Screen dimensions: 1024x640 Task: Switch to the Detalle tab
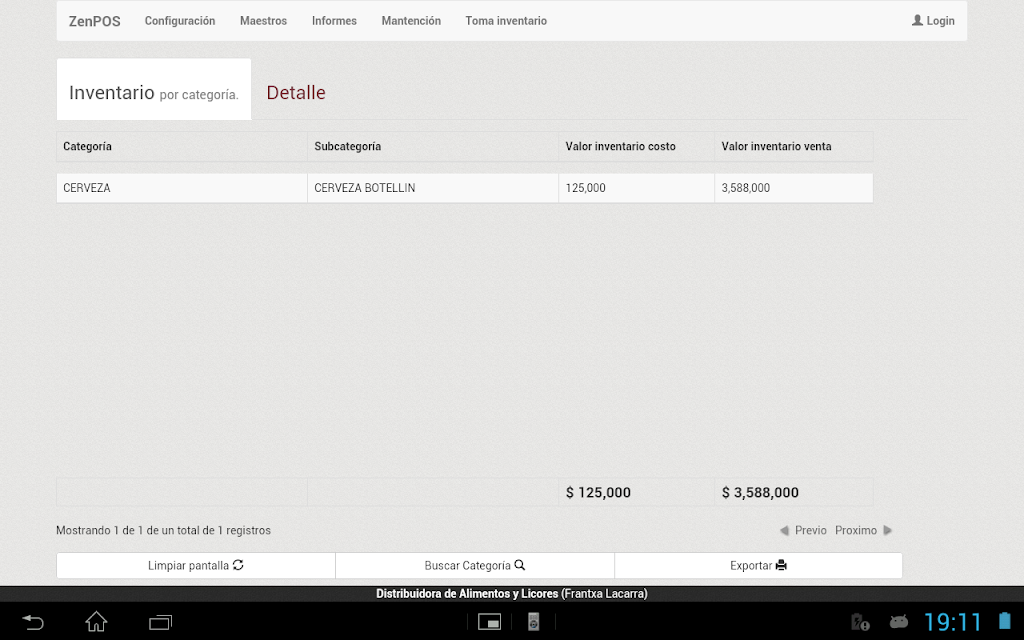tap(296, 93)
